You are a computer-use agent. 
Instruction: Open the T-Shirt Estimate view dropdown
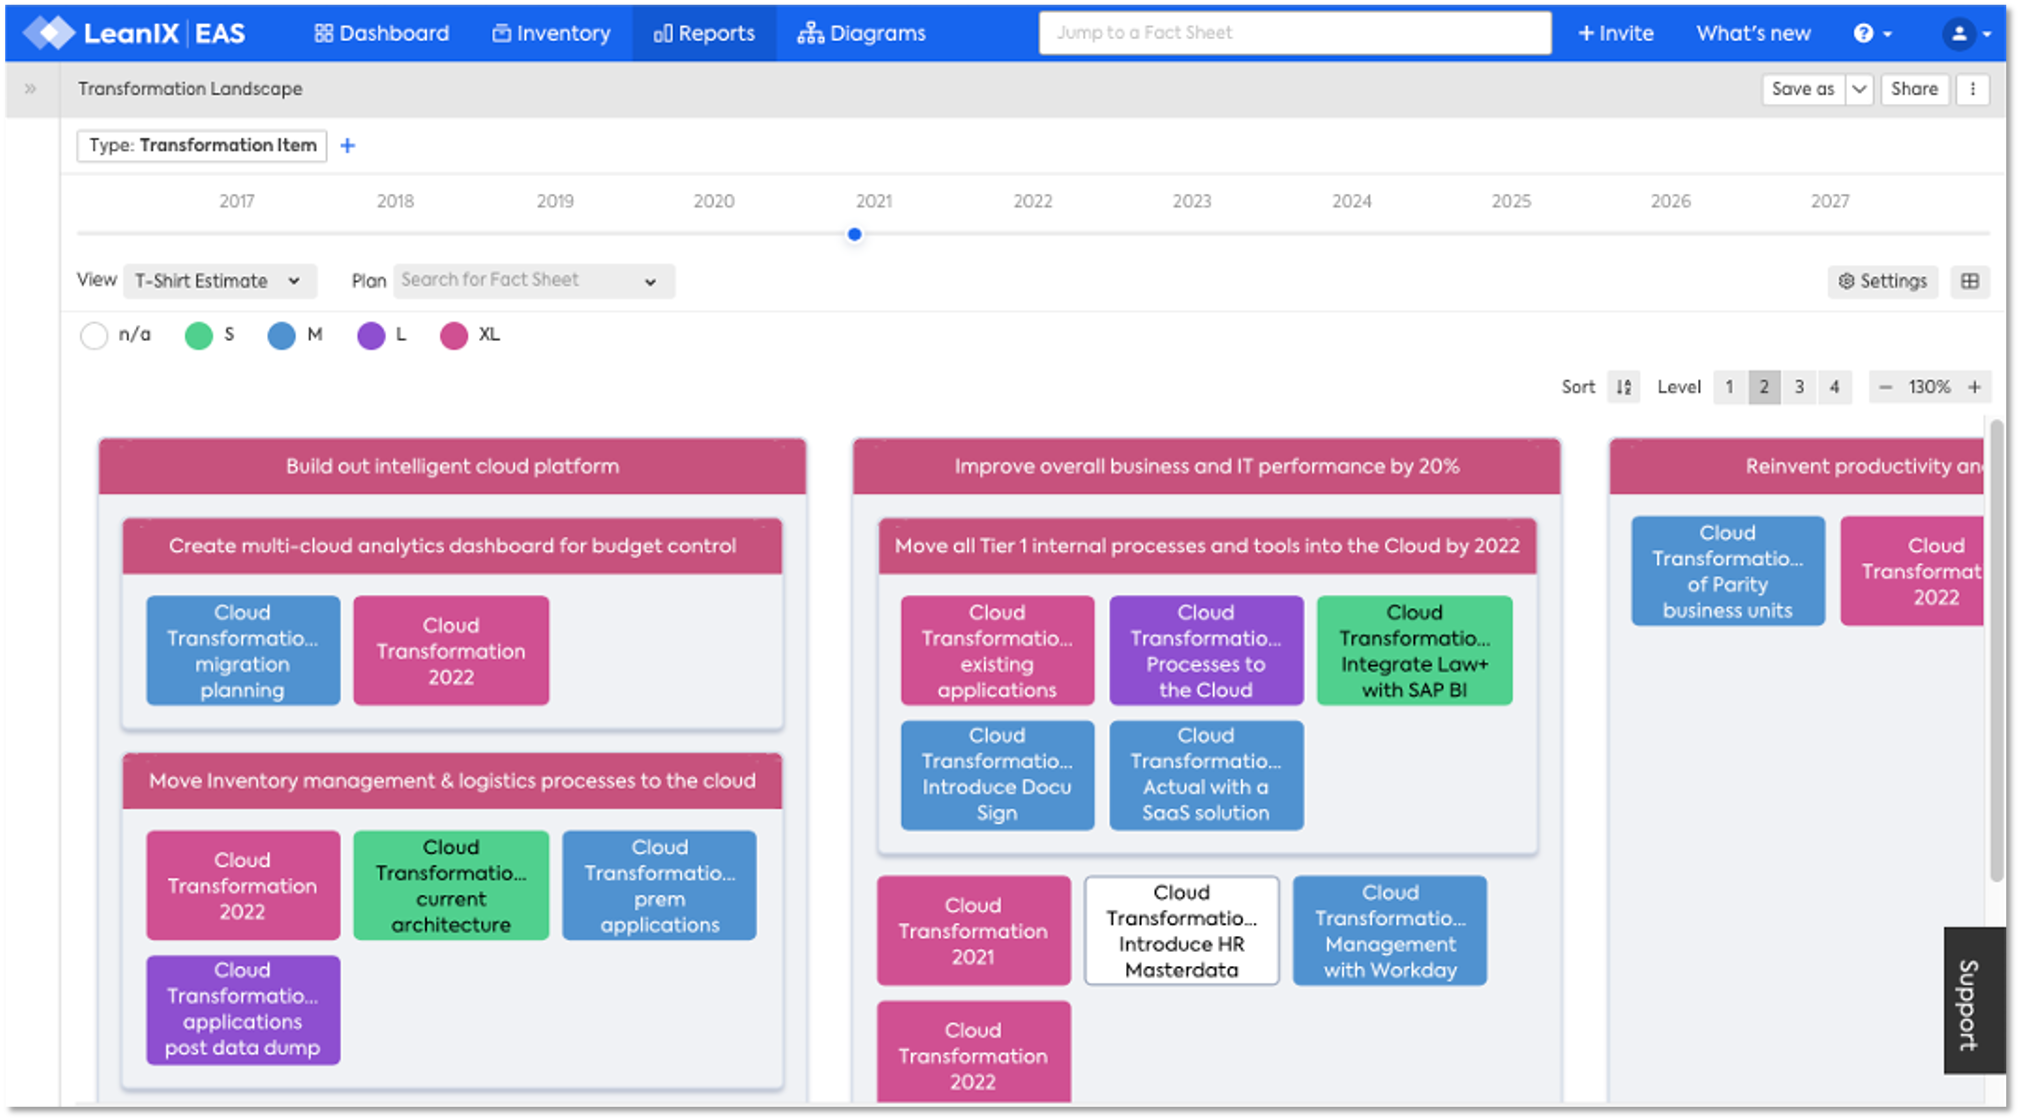(219, 281)
